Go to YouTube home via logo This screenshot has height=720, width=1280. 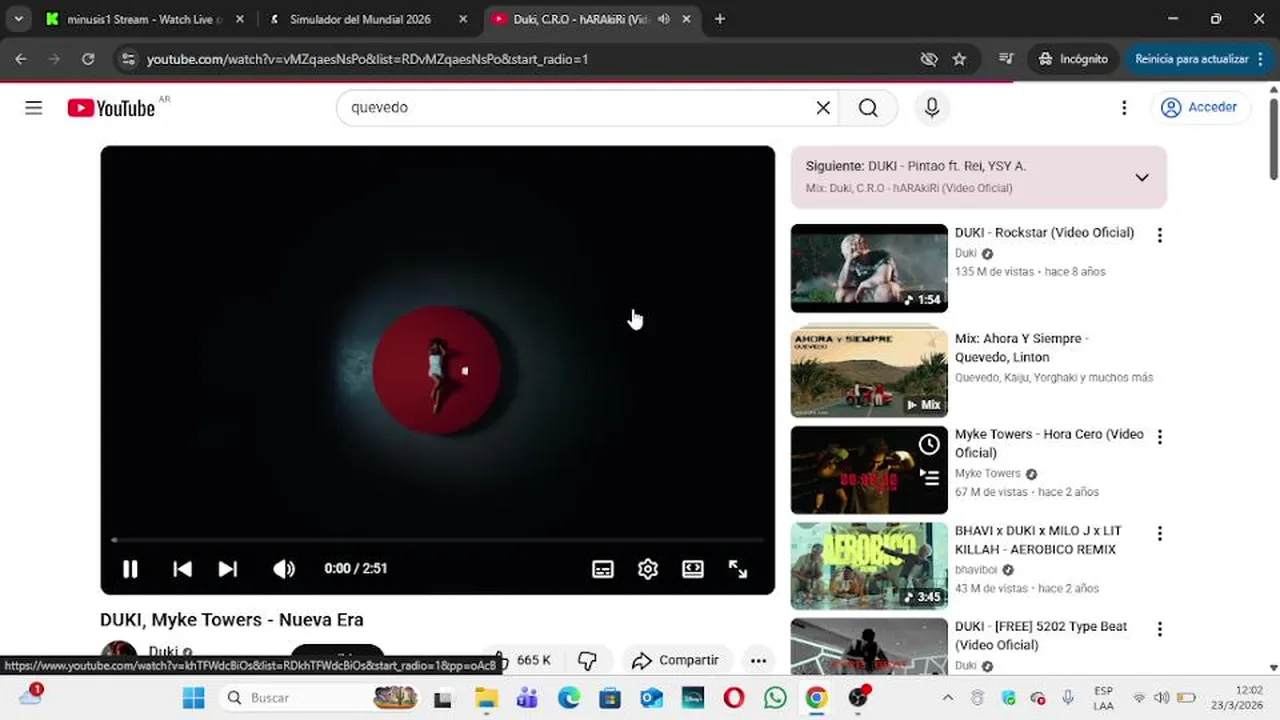coord(111,108)
